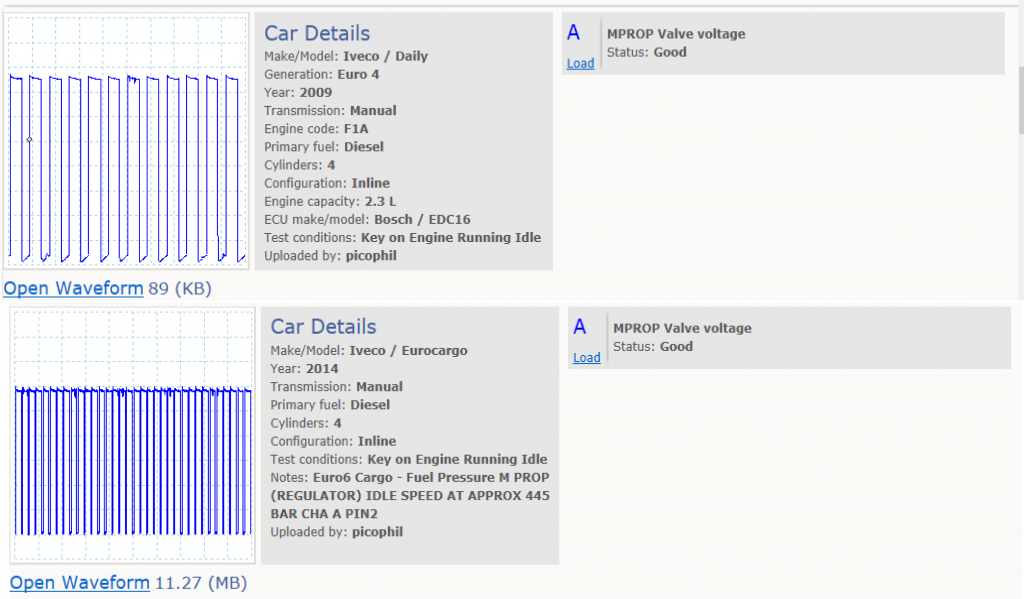Click 'MPROP Valve voltage' title in the Daily entry

click(676, 34)
